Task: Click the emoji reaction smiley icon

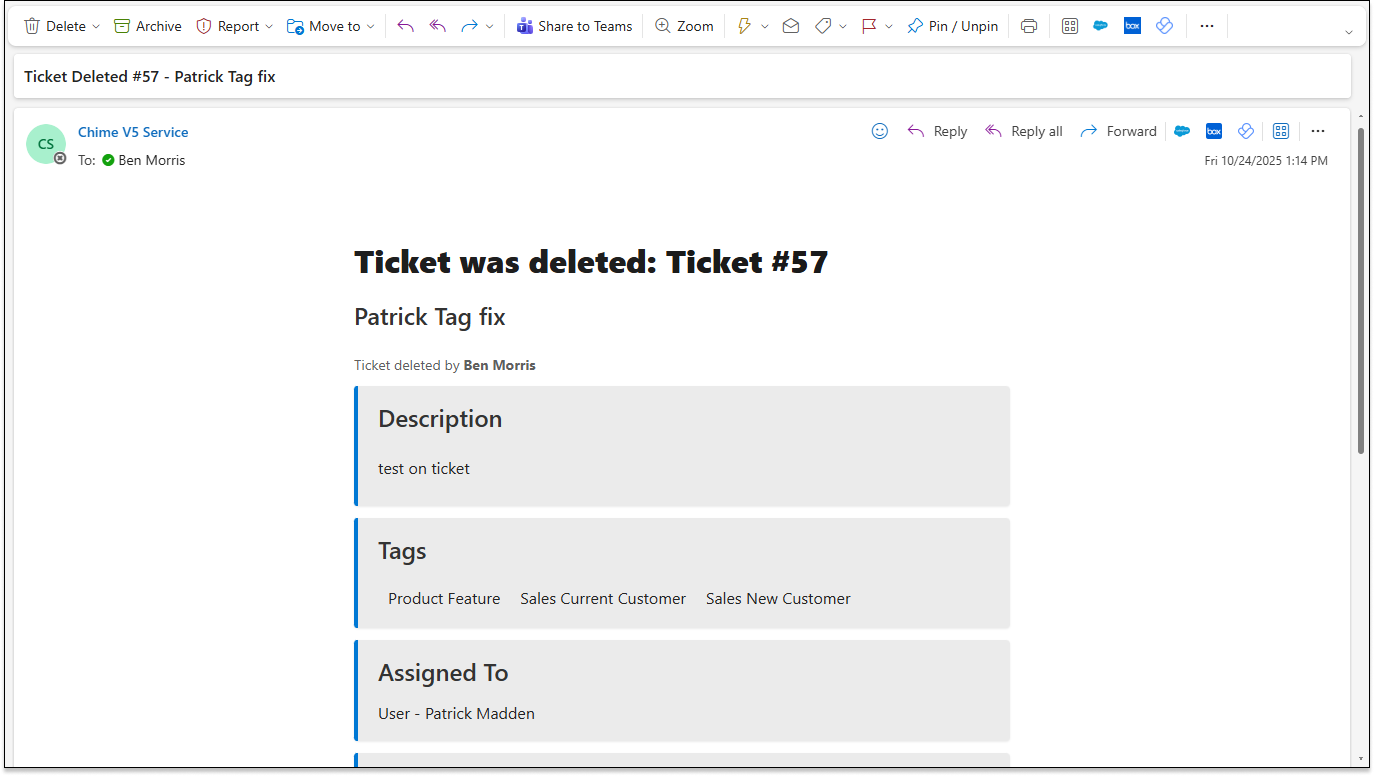Action: click(x=880, y=131)
